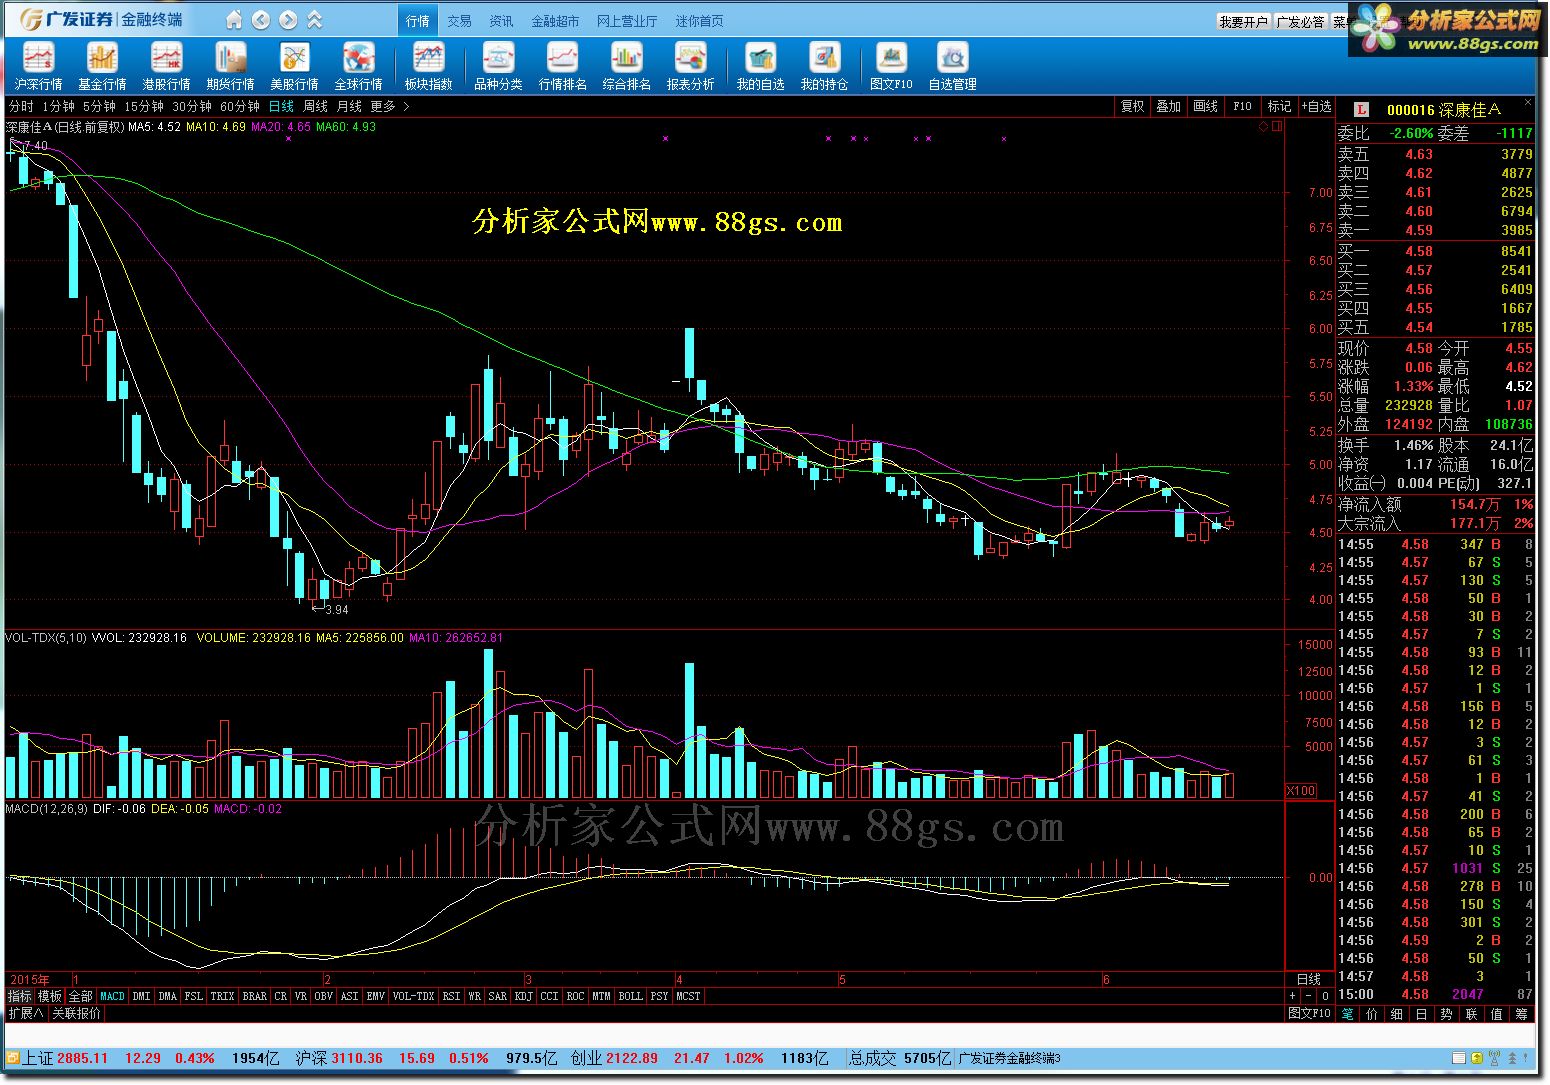Open 港股行情 toolbar icon
The height and width of the screenshot is (1085, 1550).
point(166,67)
